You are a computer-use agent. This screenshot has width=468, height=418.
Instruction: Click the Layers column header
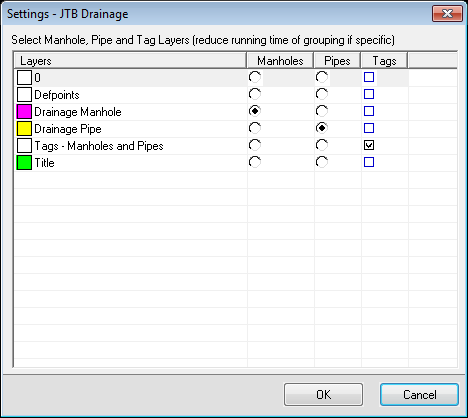click(x=130, y=61)
